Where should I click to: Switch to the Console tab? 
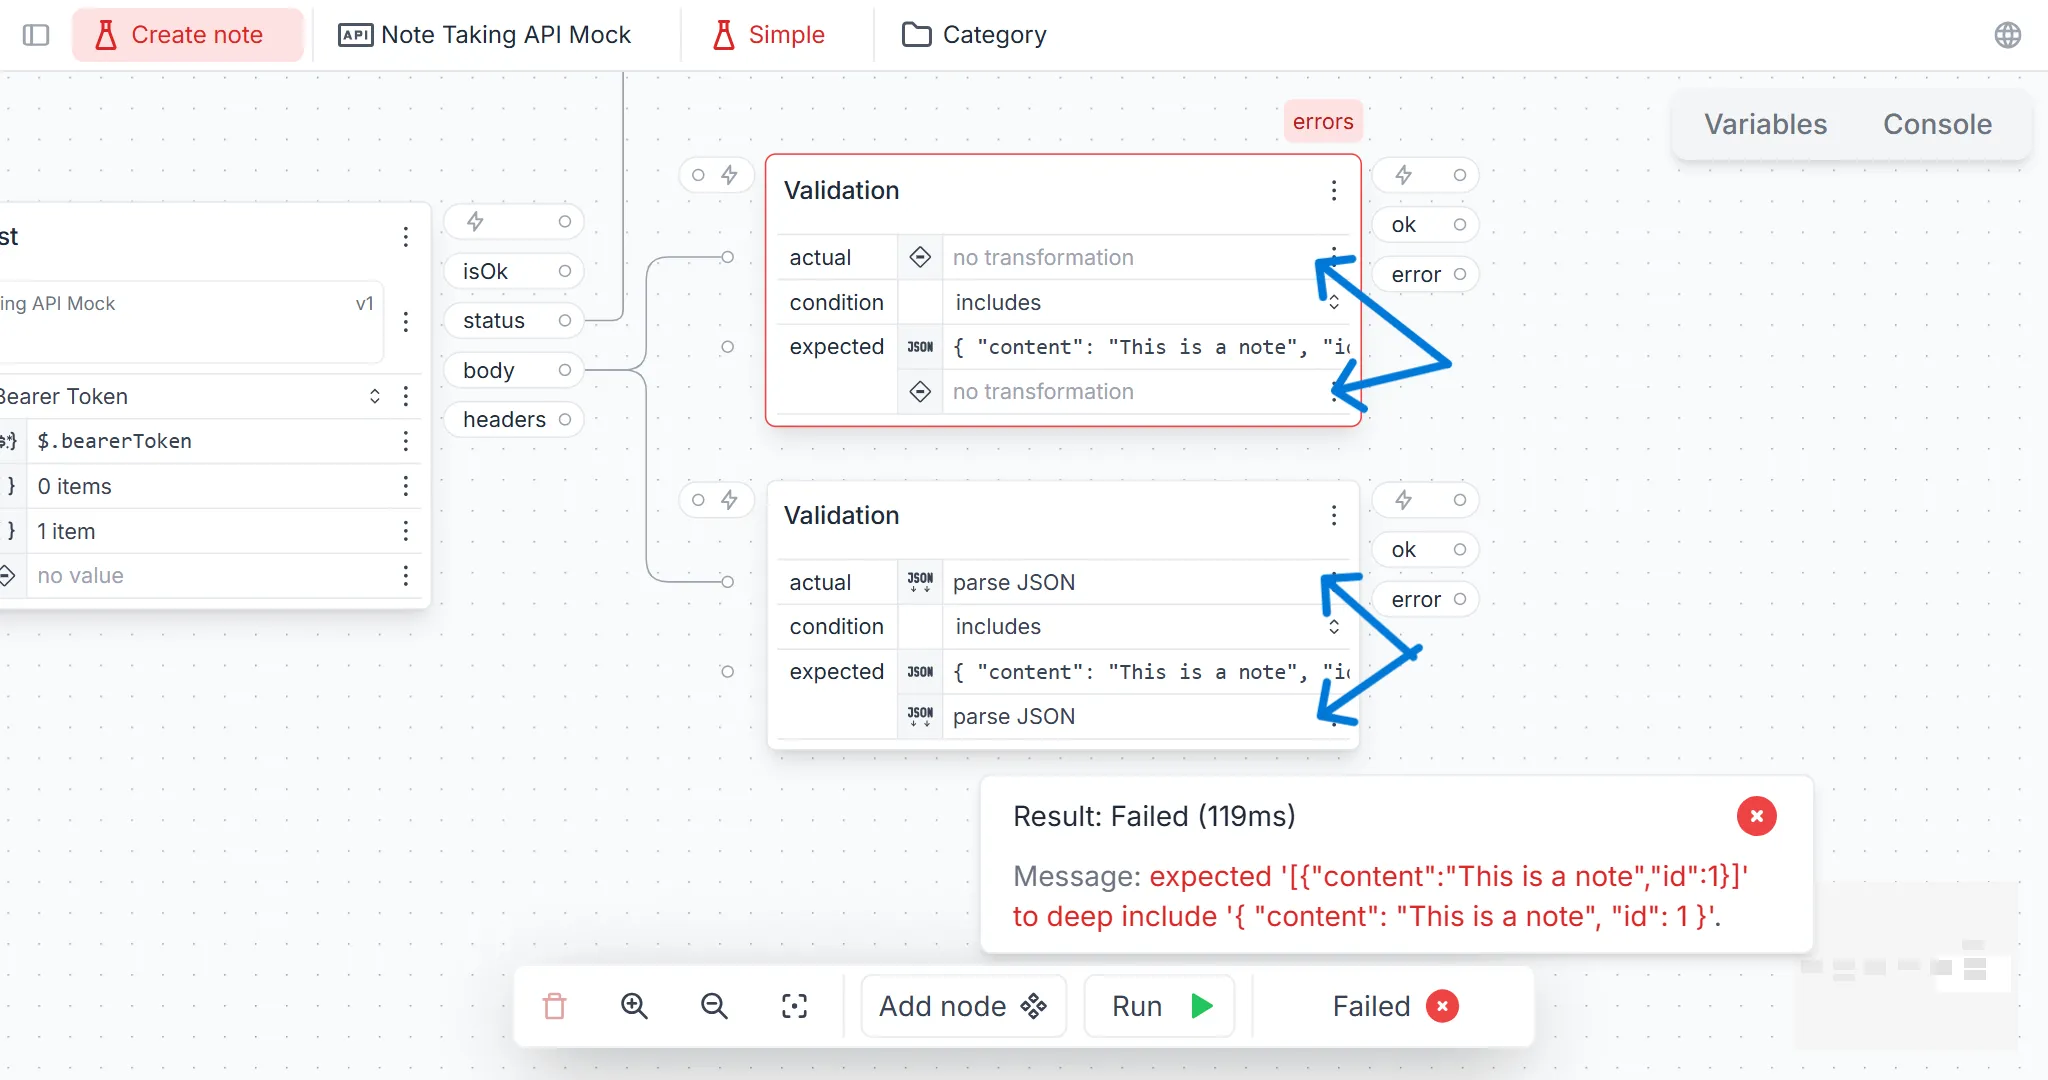(1937, 123)
